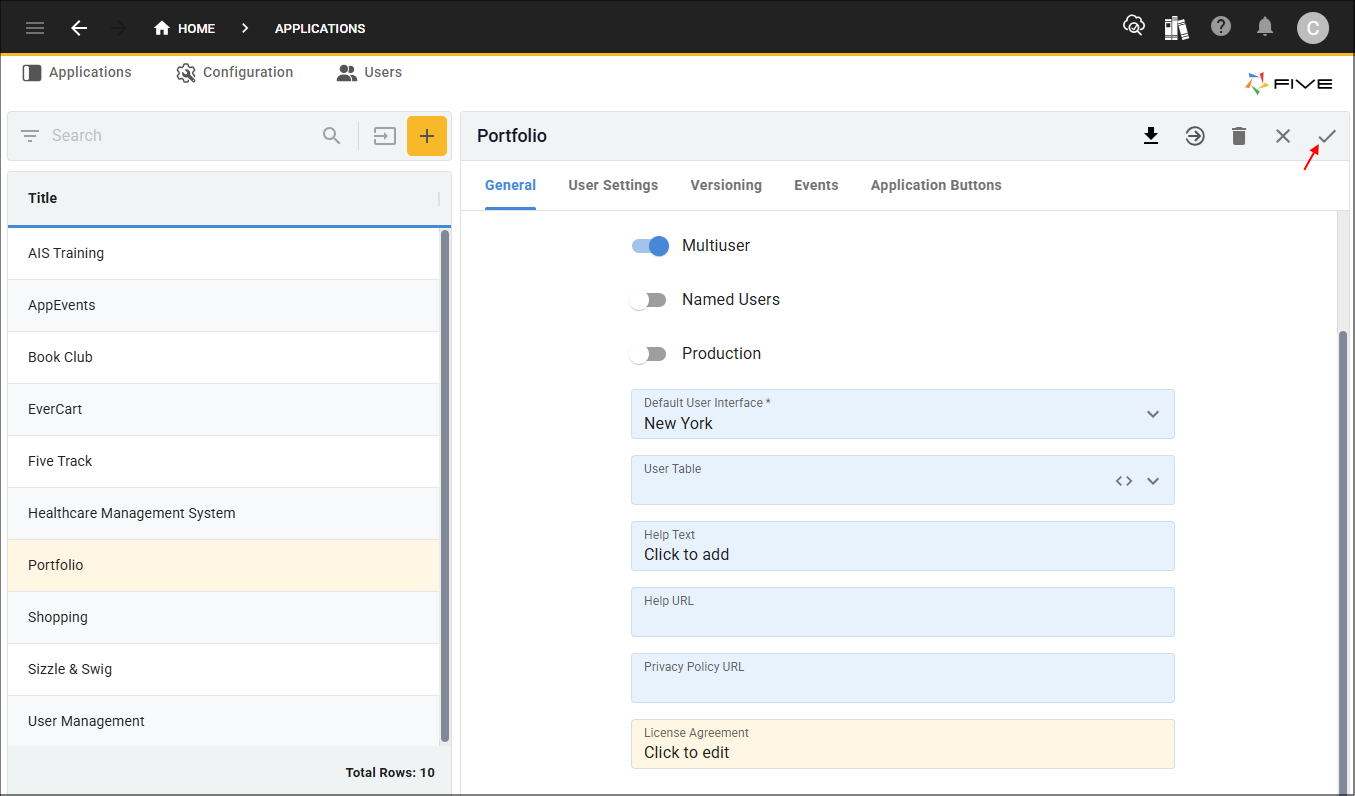Click the notifications bell icon
1355x796 pixels.
(x=1265, y=27)
